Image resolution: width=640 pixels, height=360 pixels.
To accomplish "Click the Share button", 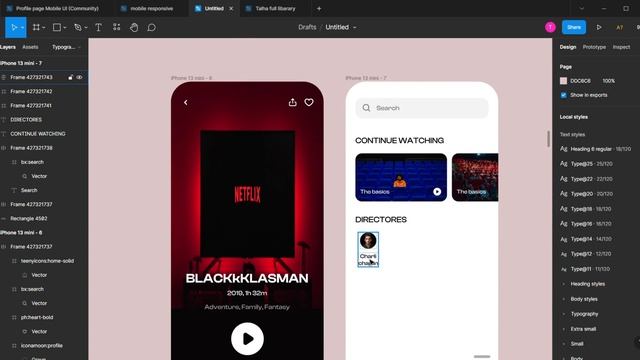I will tap(573, 27).
